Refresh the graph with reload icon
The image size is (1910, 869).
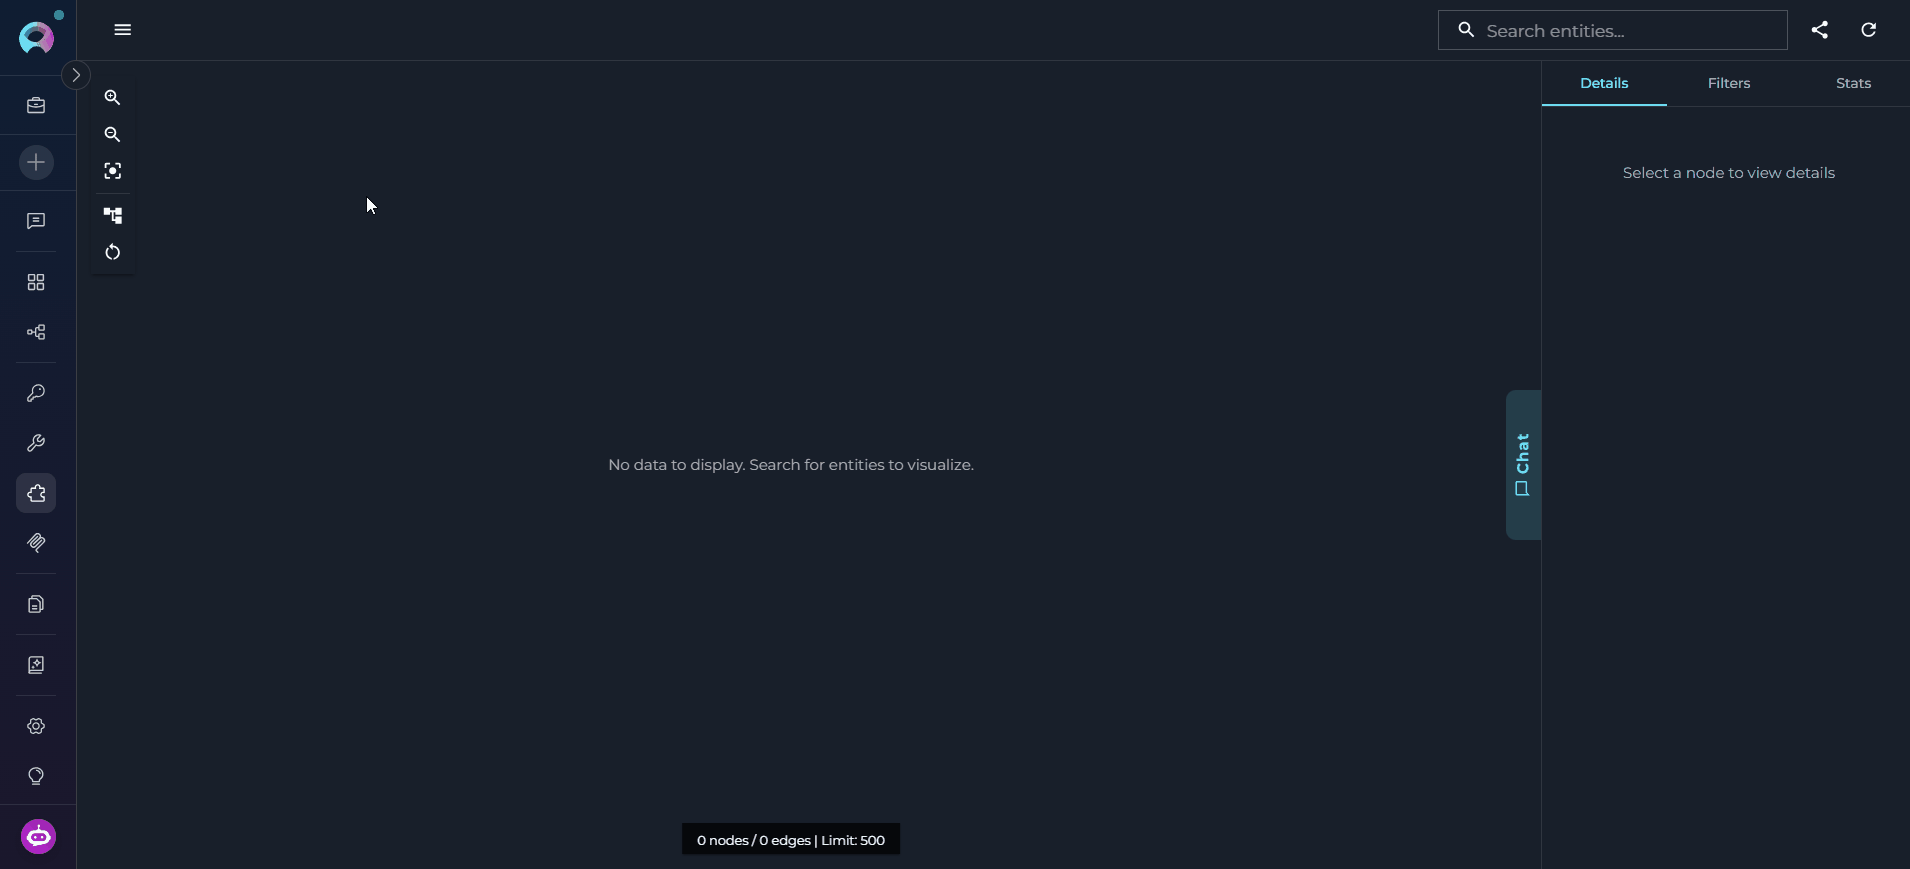coord(1869,30)
